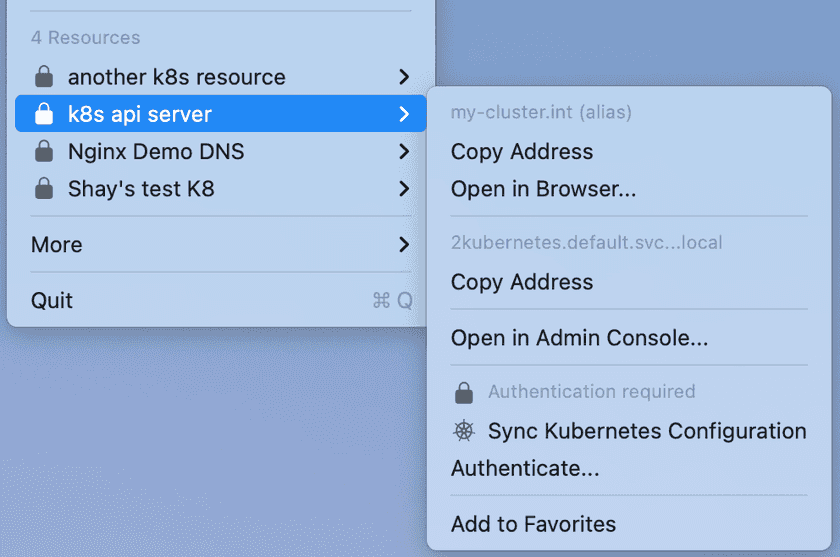
Task: Expand the Nginx Demo DNS chevron
Action: [x=403, y=152]
